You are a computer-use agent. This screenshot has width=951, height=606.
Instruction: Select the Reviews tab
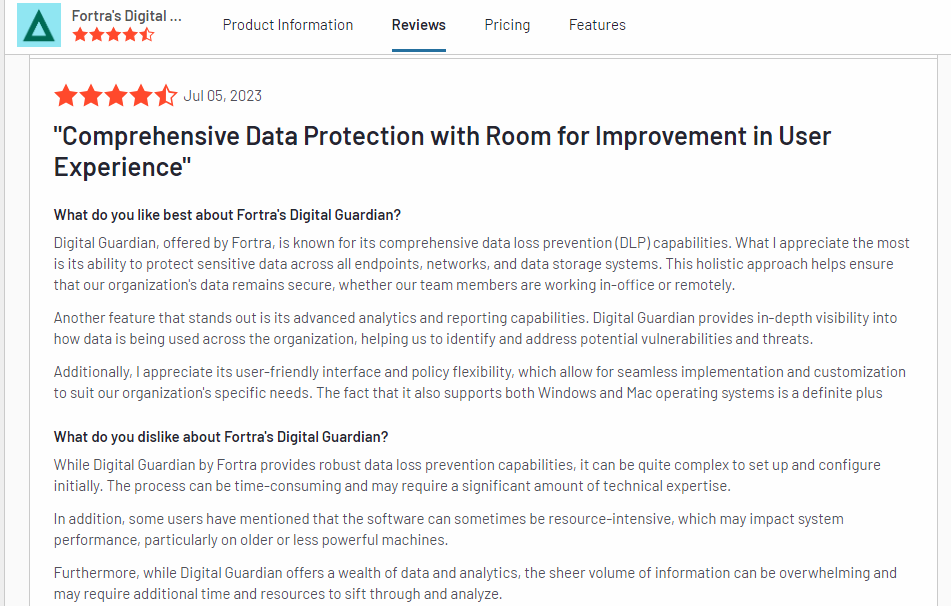click(418, 24)
